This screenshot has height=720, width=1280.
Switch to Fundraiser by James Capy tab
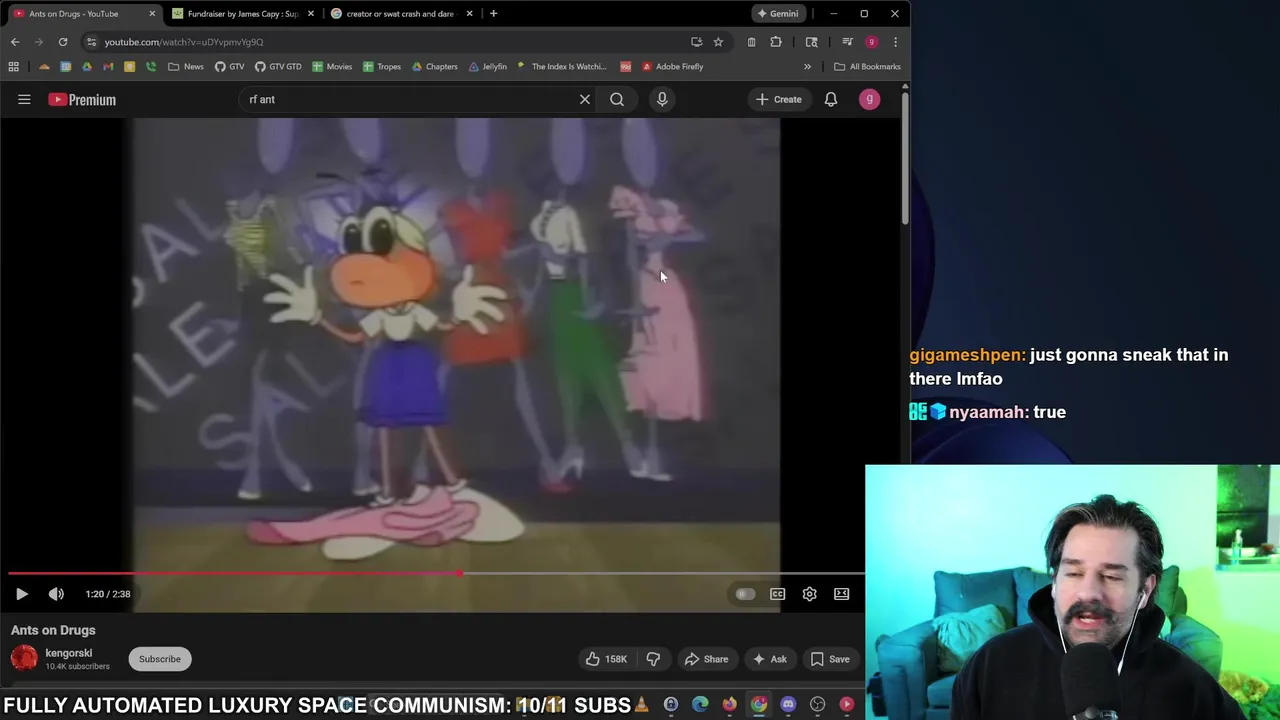pos(243,14)
